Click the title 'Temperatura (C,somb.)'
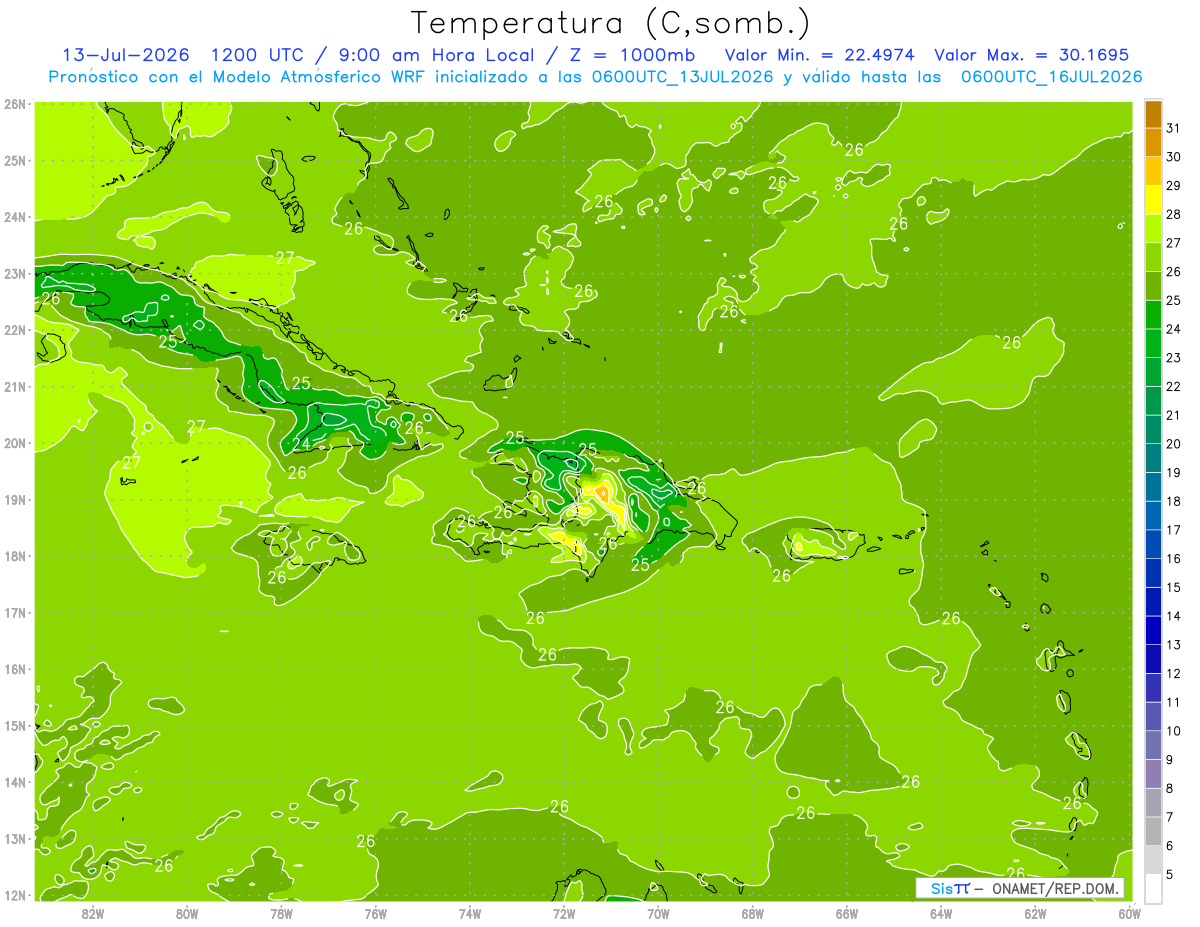1200x927 pixels. click(611, 23)
